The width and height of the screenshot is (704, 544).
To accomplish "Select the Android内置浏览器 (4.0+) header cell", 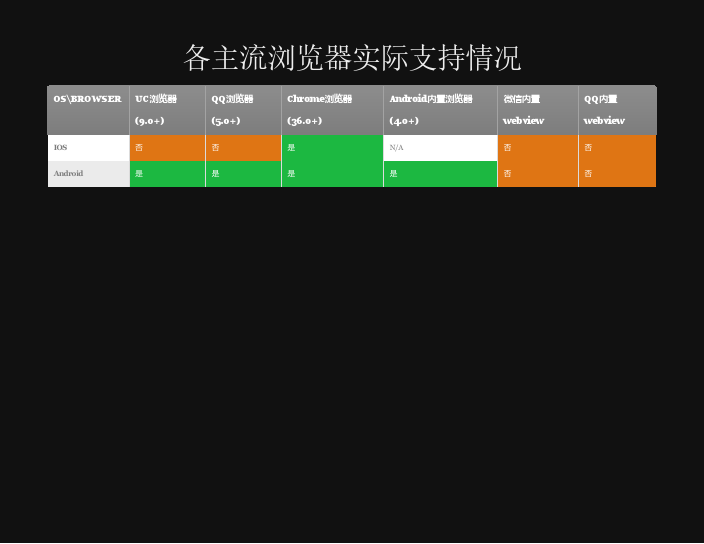I will coord(440,110).
